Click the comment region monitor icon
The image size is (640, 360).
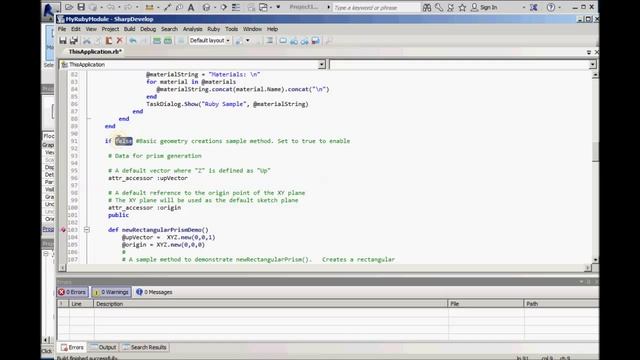(x=282, y=40)
